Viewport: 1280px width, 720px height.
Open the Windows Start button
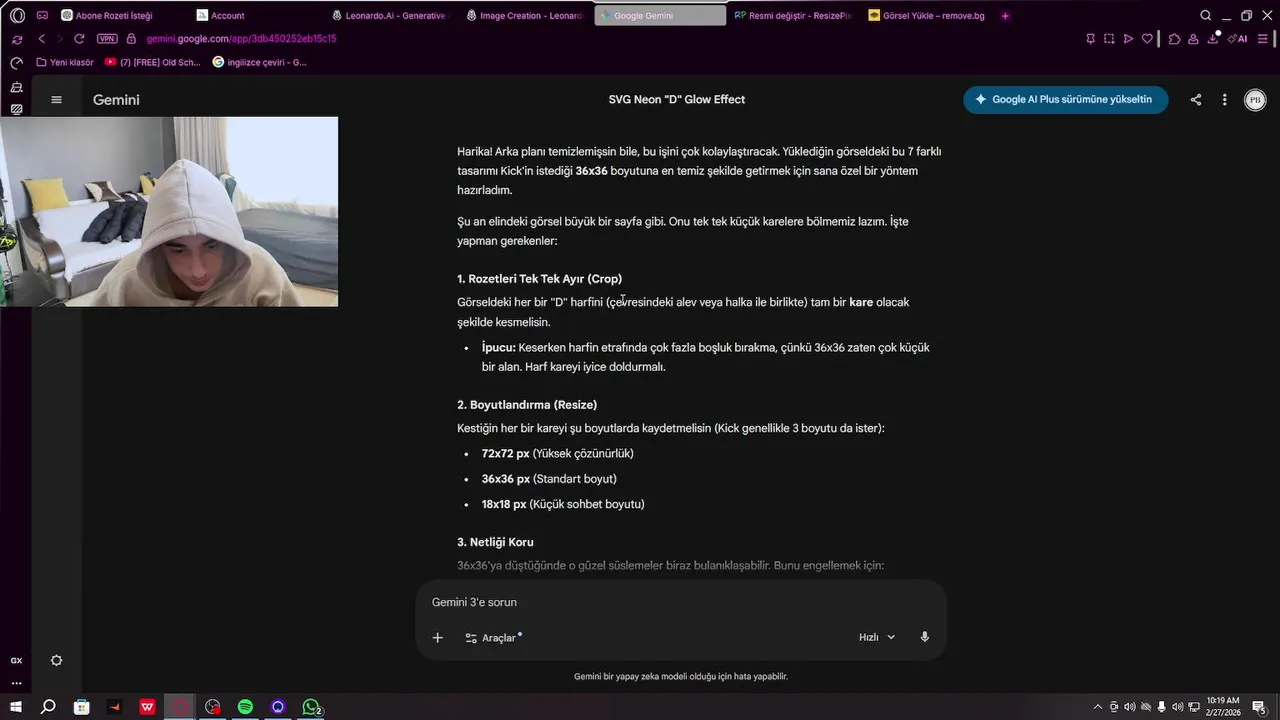(16, 707)
